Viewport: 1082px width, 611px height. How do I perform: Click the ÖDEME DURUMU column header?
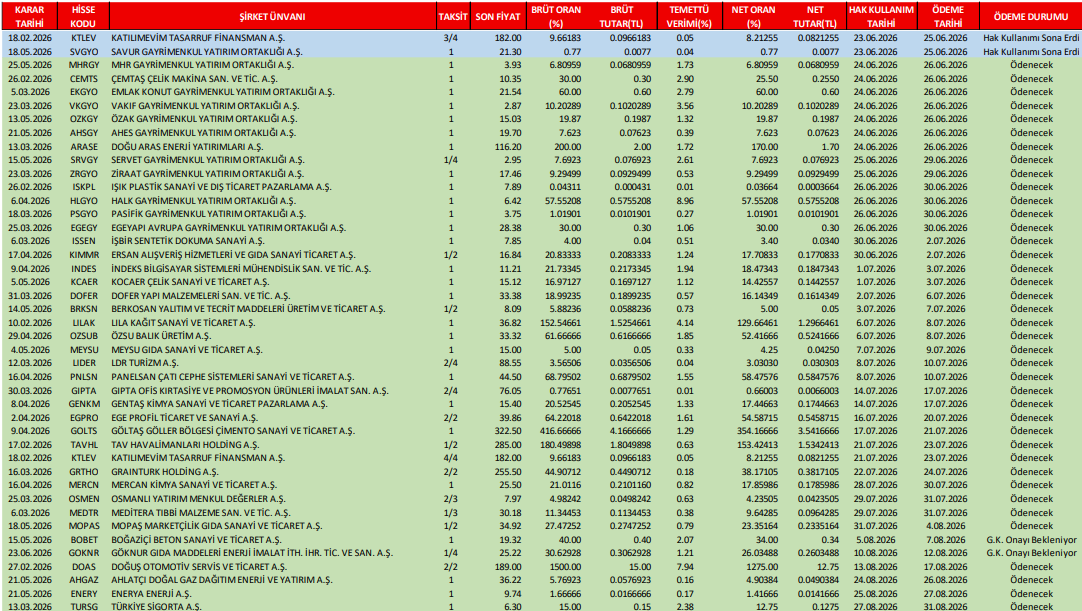tap(1030, 17)
